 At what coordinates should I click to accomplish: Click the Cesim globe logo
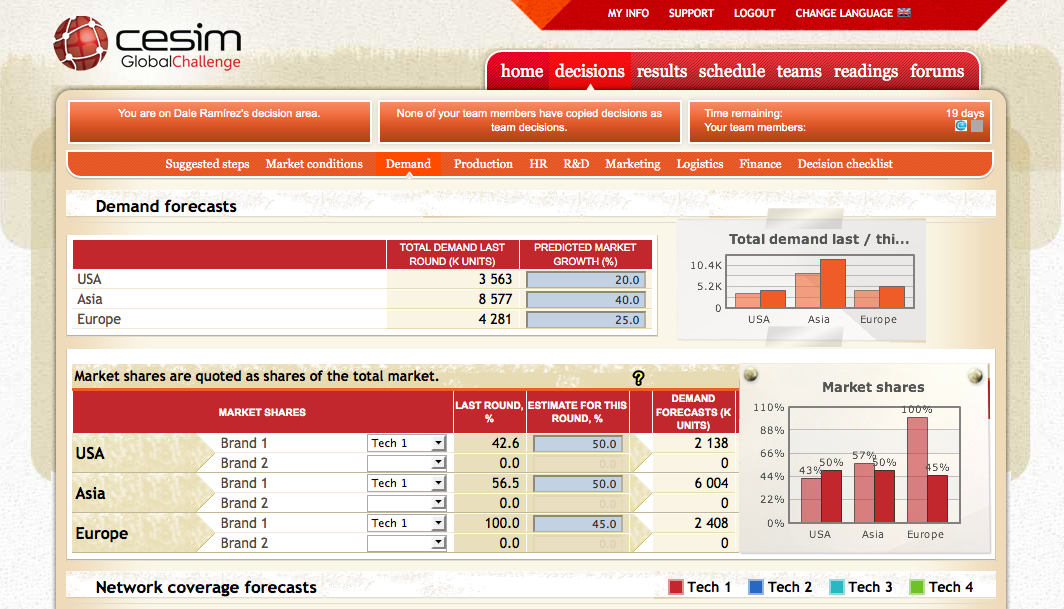coord(81,43)
